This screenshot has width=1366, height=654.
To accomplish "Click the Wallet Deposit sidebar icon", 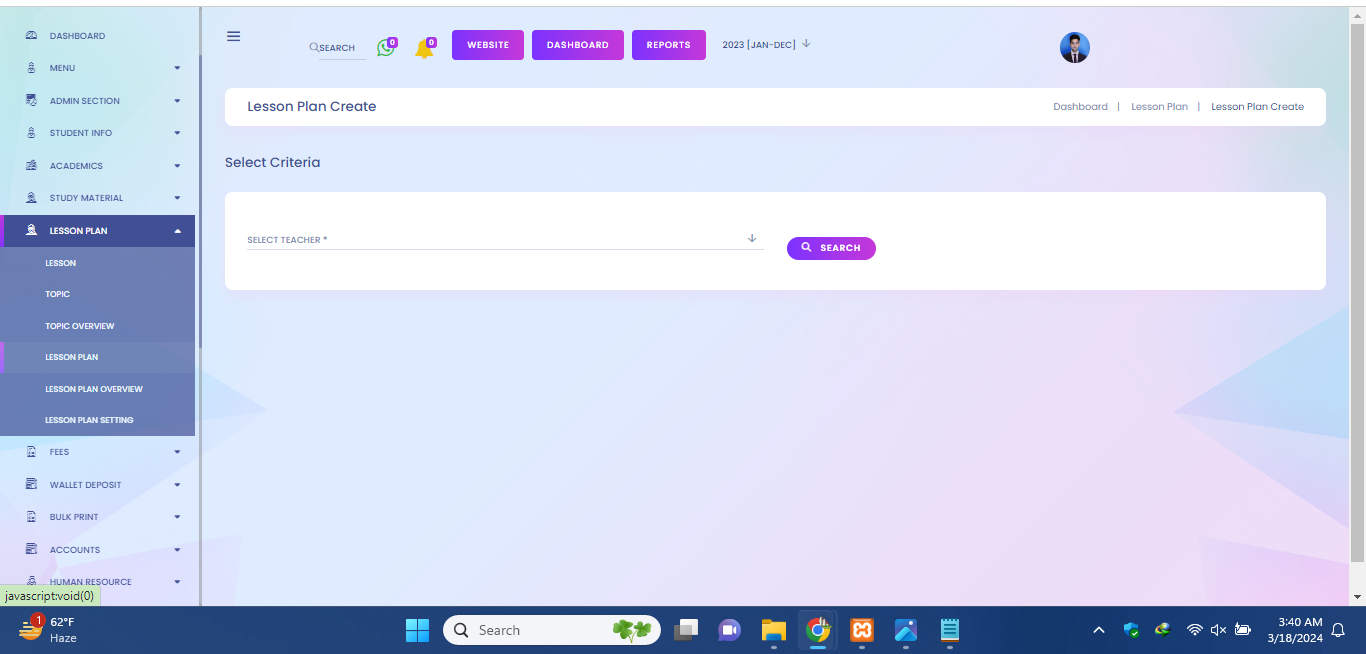I will 31,485.
